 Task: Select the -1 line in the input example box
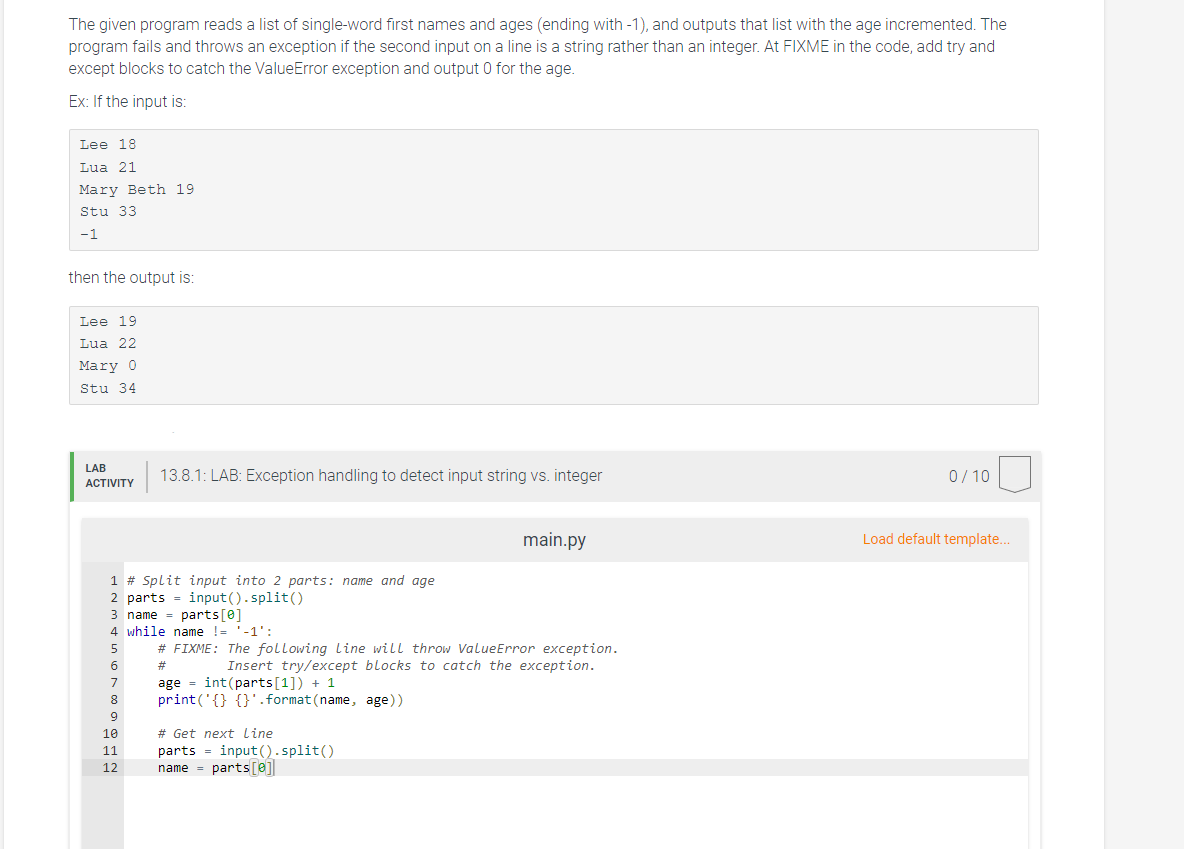point(88,233)
